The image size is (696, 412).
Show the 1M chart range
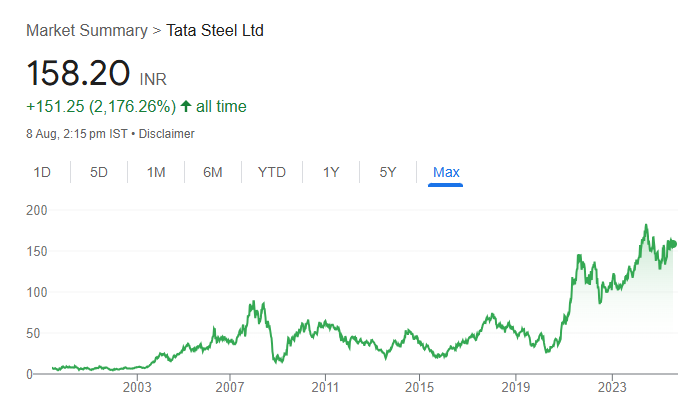(156, 172)
